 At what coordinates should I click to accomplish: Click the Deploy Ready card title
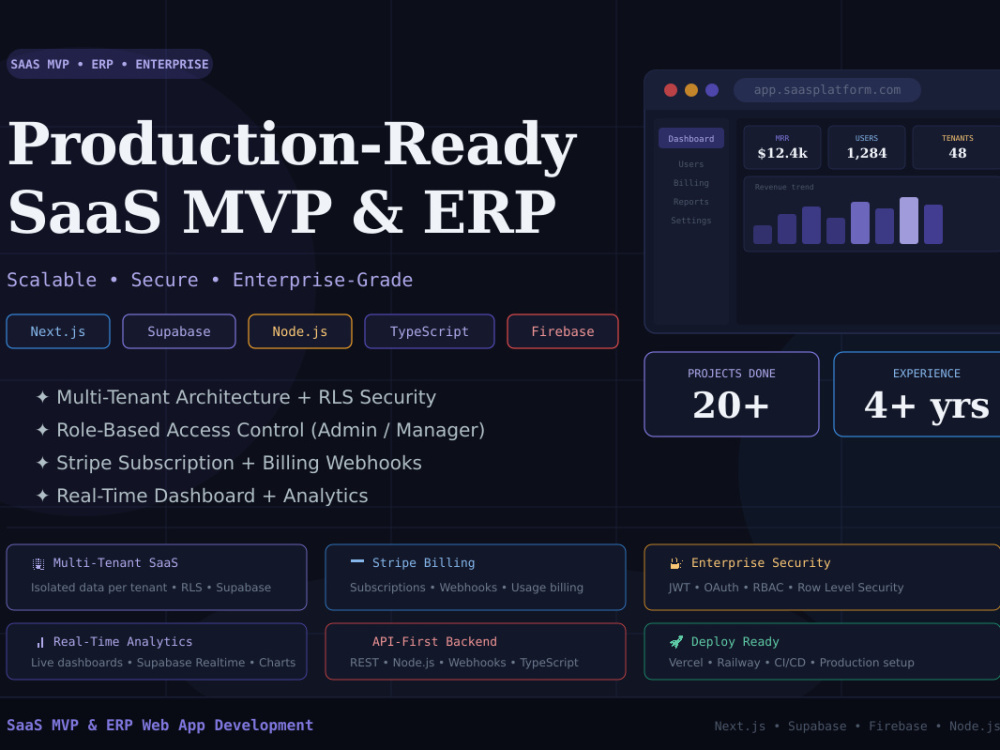pos(735,642)
